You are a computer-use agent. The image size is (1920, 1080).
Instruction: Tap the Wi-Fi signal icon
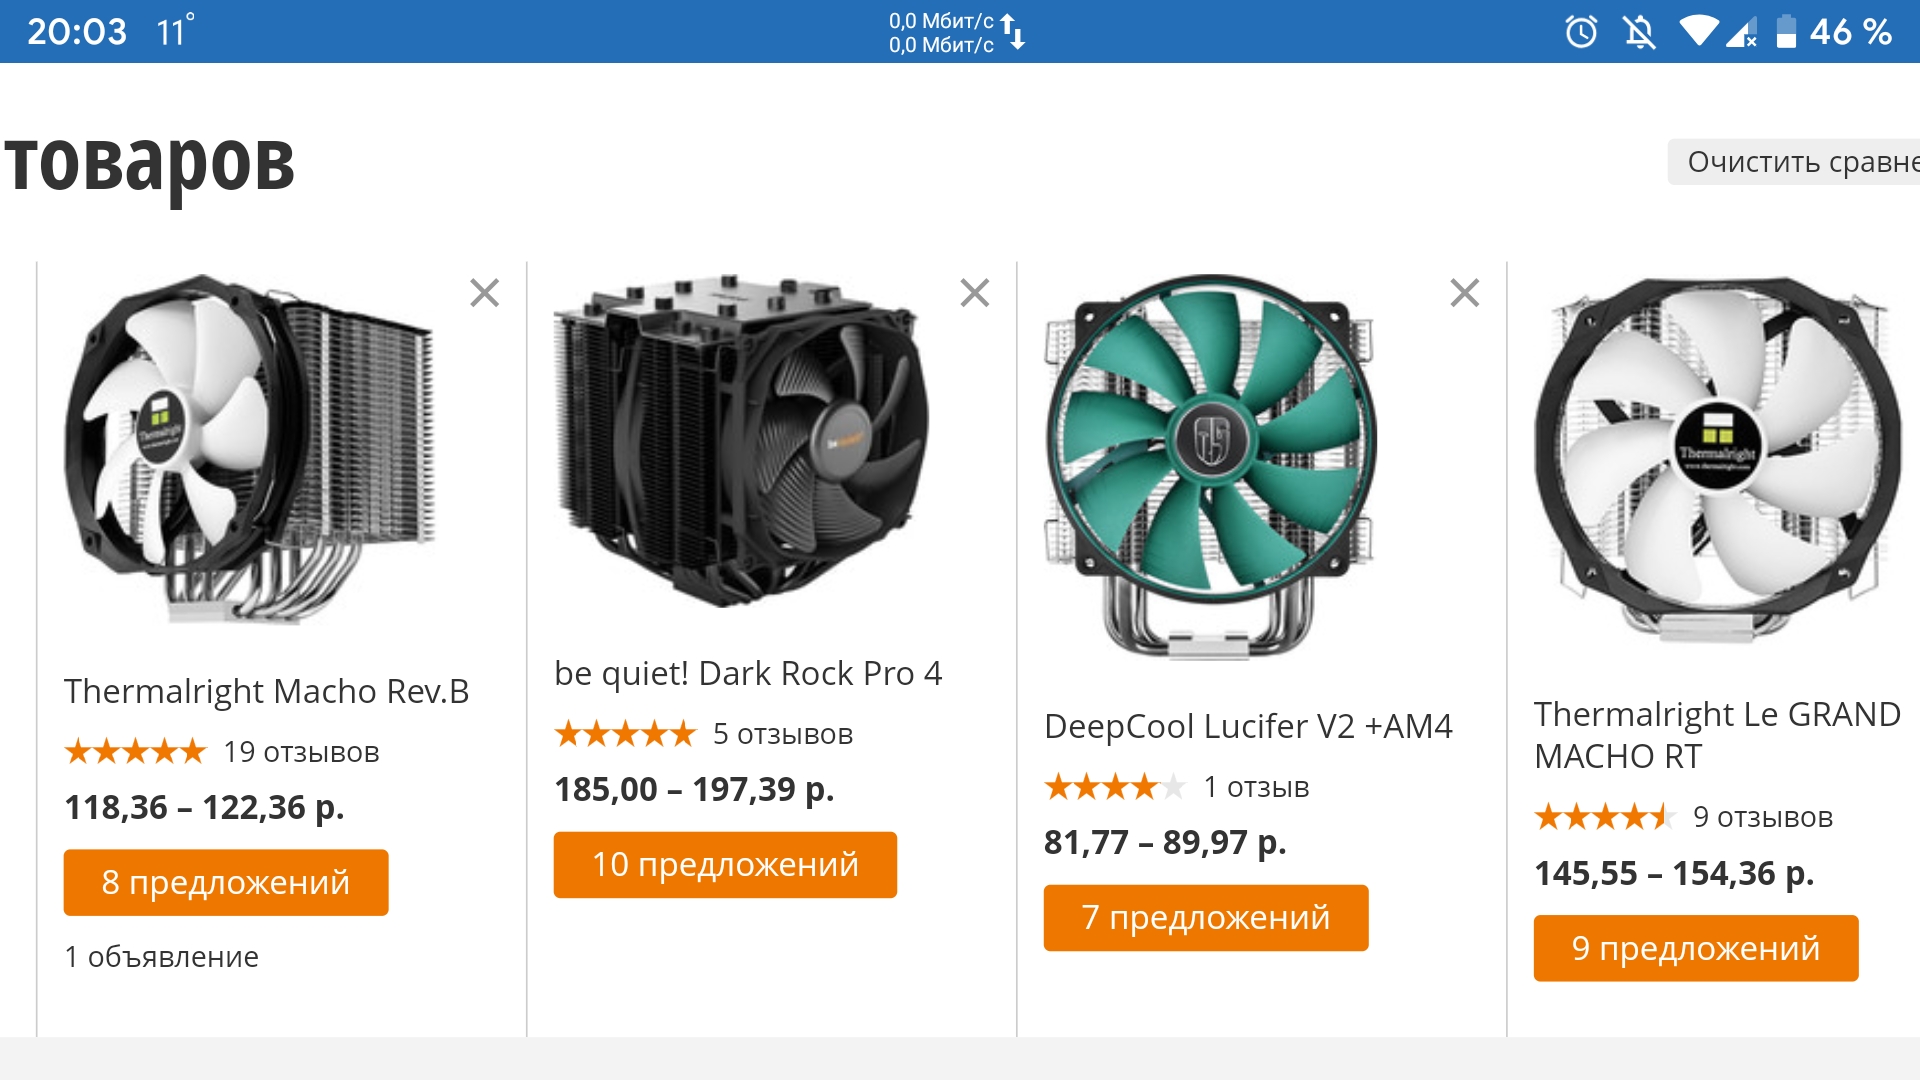pos(1698,31)
